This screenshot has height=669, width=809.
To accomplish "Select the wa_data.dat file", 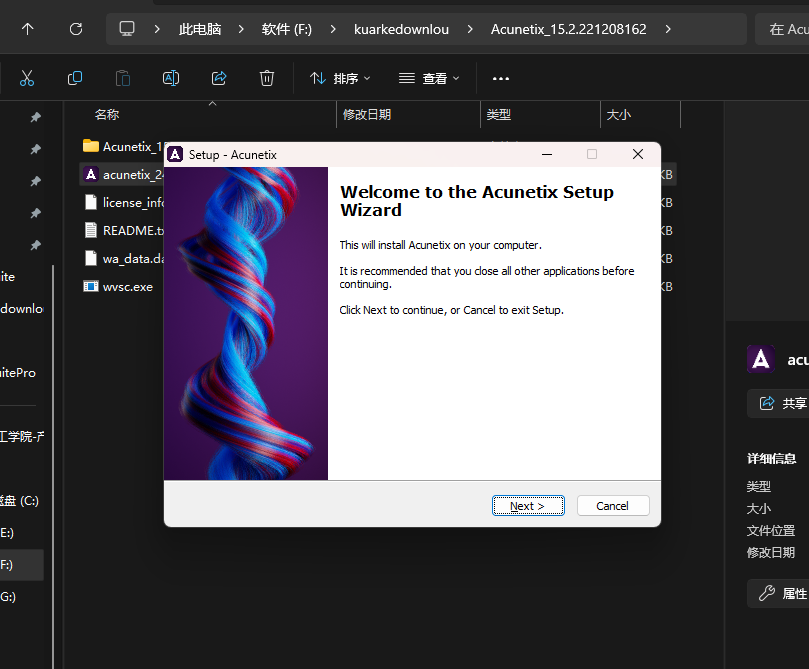I will 123,258.
